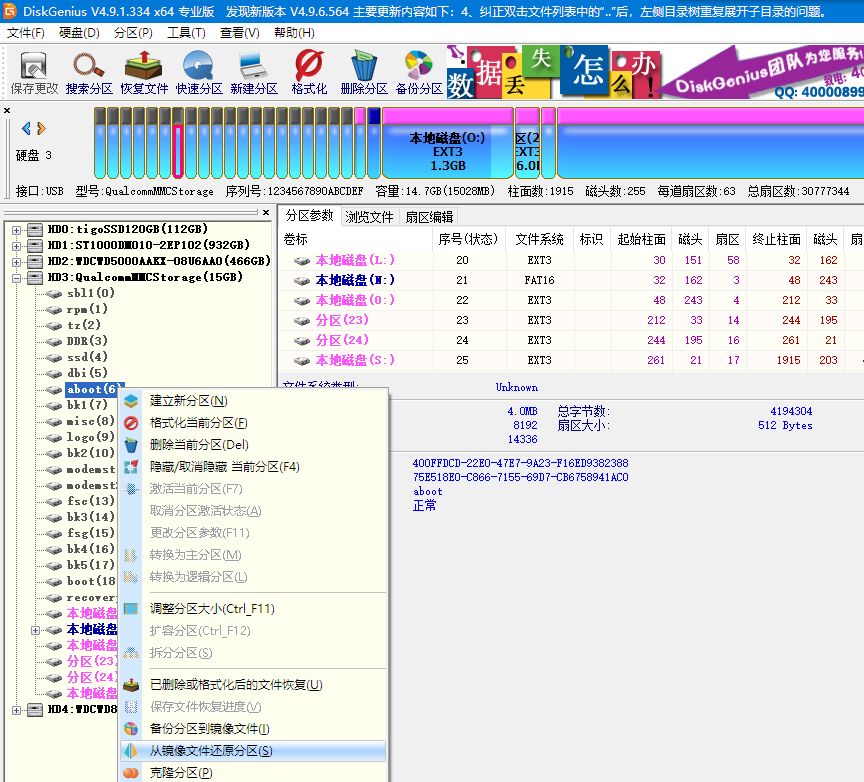
Task: Click the 序号(状态) column header
Action: [468, 239]
